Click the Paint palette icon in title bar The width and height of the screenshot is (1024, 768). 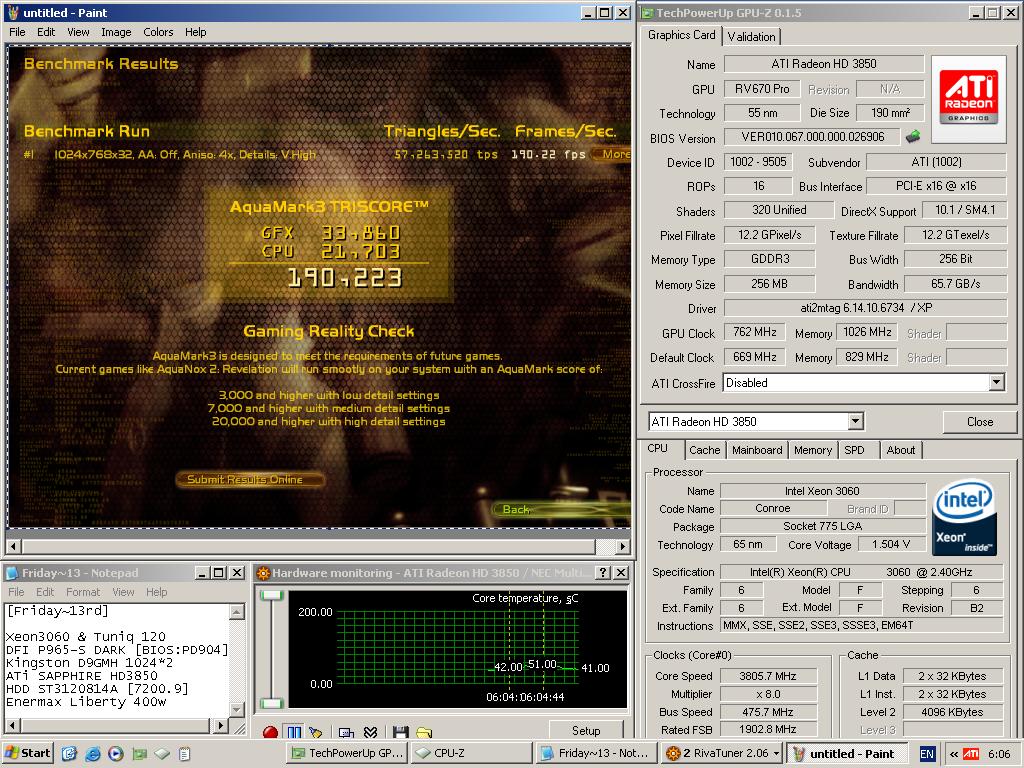[12, 12]
